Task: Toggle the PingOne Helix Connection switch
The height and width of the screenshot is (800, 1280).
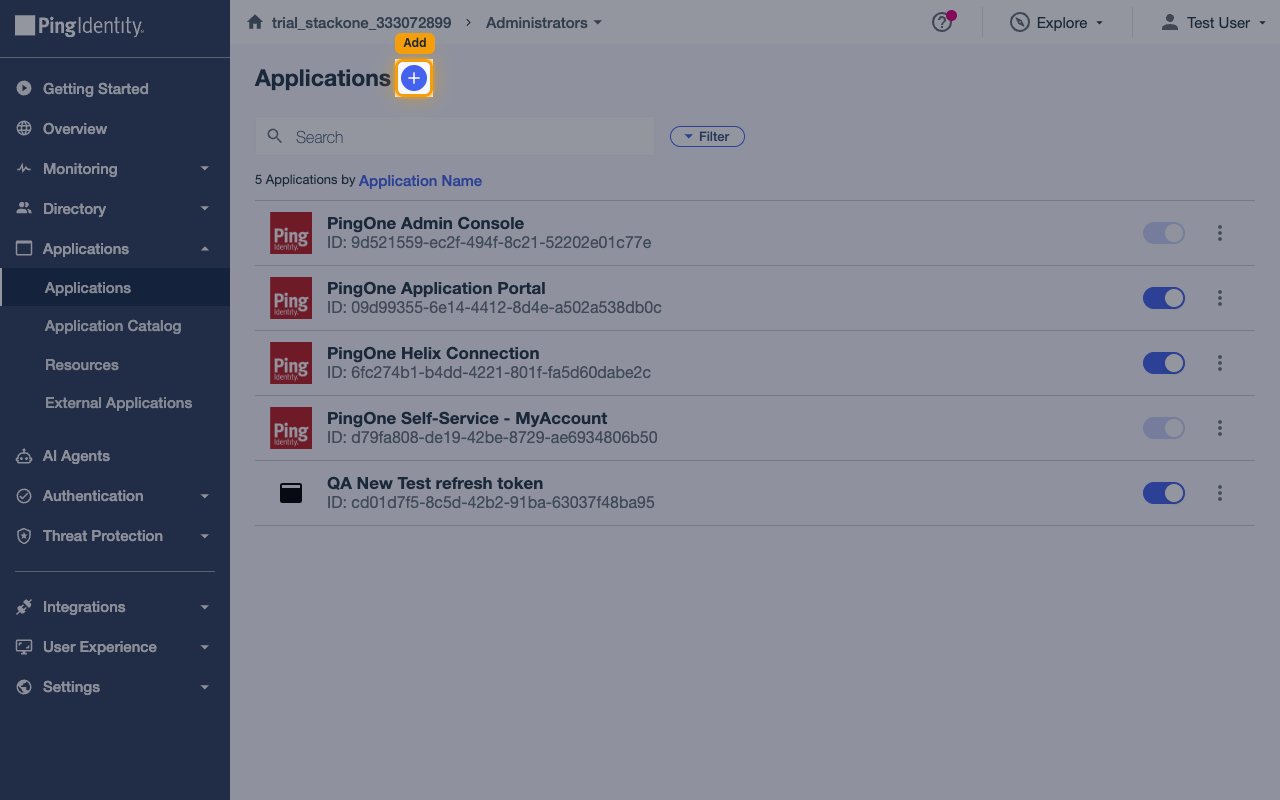Action: pyautogui.click(x=1164, y=363)
